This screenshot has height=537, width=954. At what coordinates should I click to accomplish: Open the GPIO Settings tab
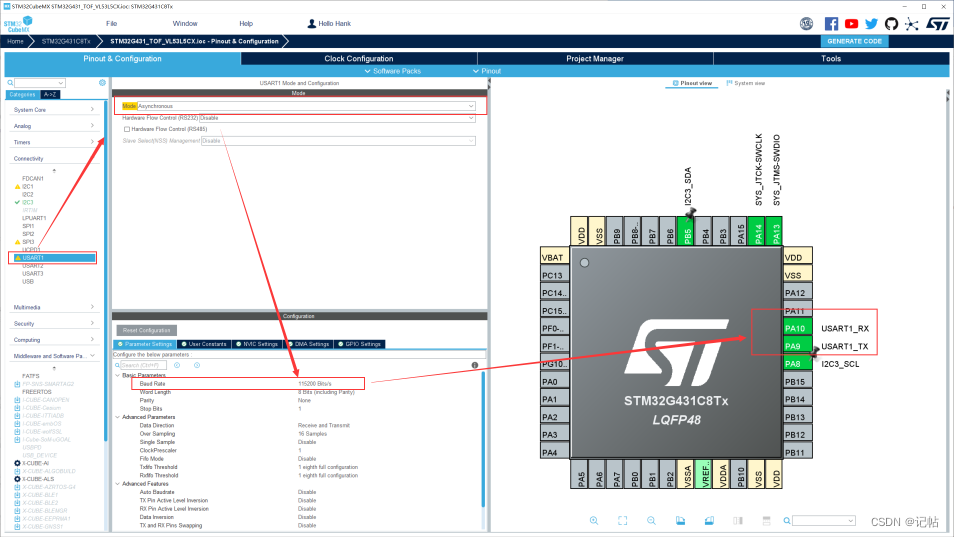click(360, 344)
